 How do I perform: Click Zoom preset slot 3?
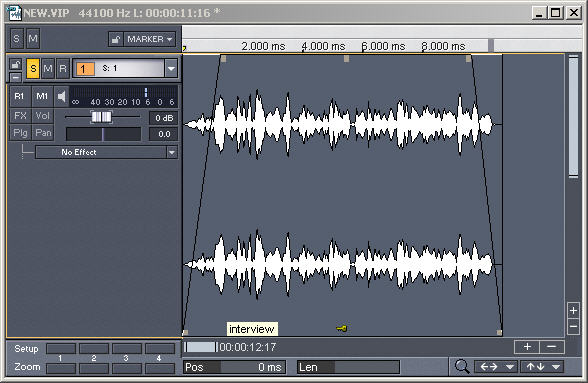tap(127, 368)
